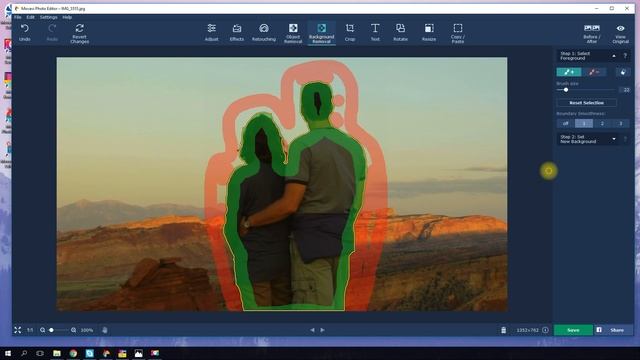Open the Help menu
The height and width of the screenshot is (360, 640).
(x=67, y=17)
